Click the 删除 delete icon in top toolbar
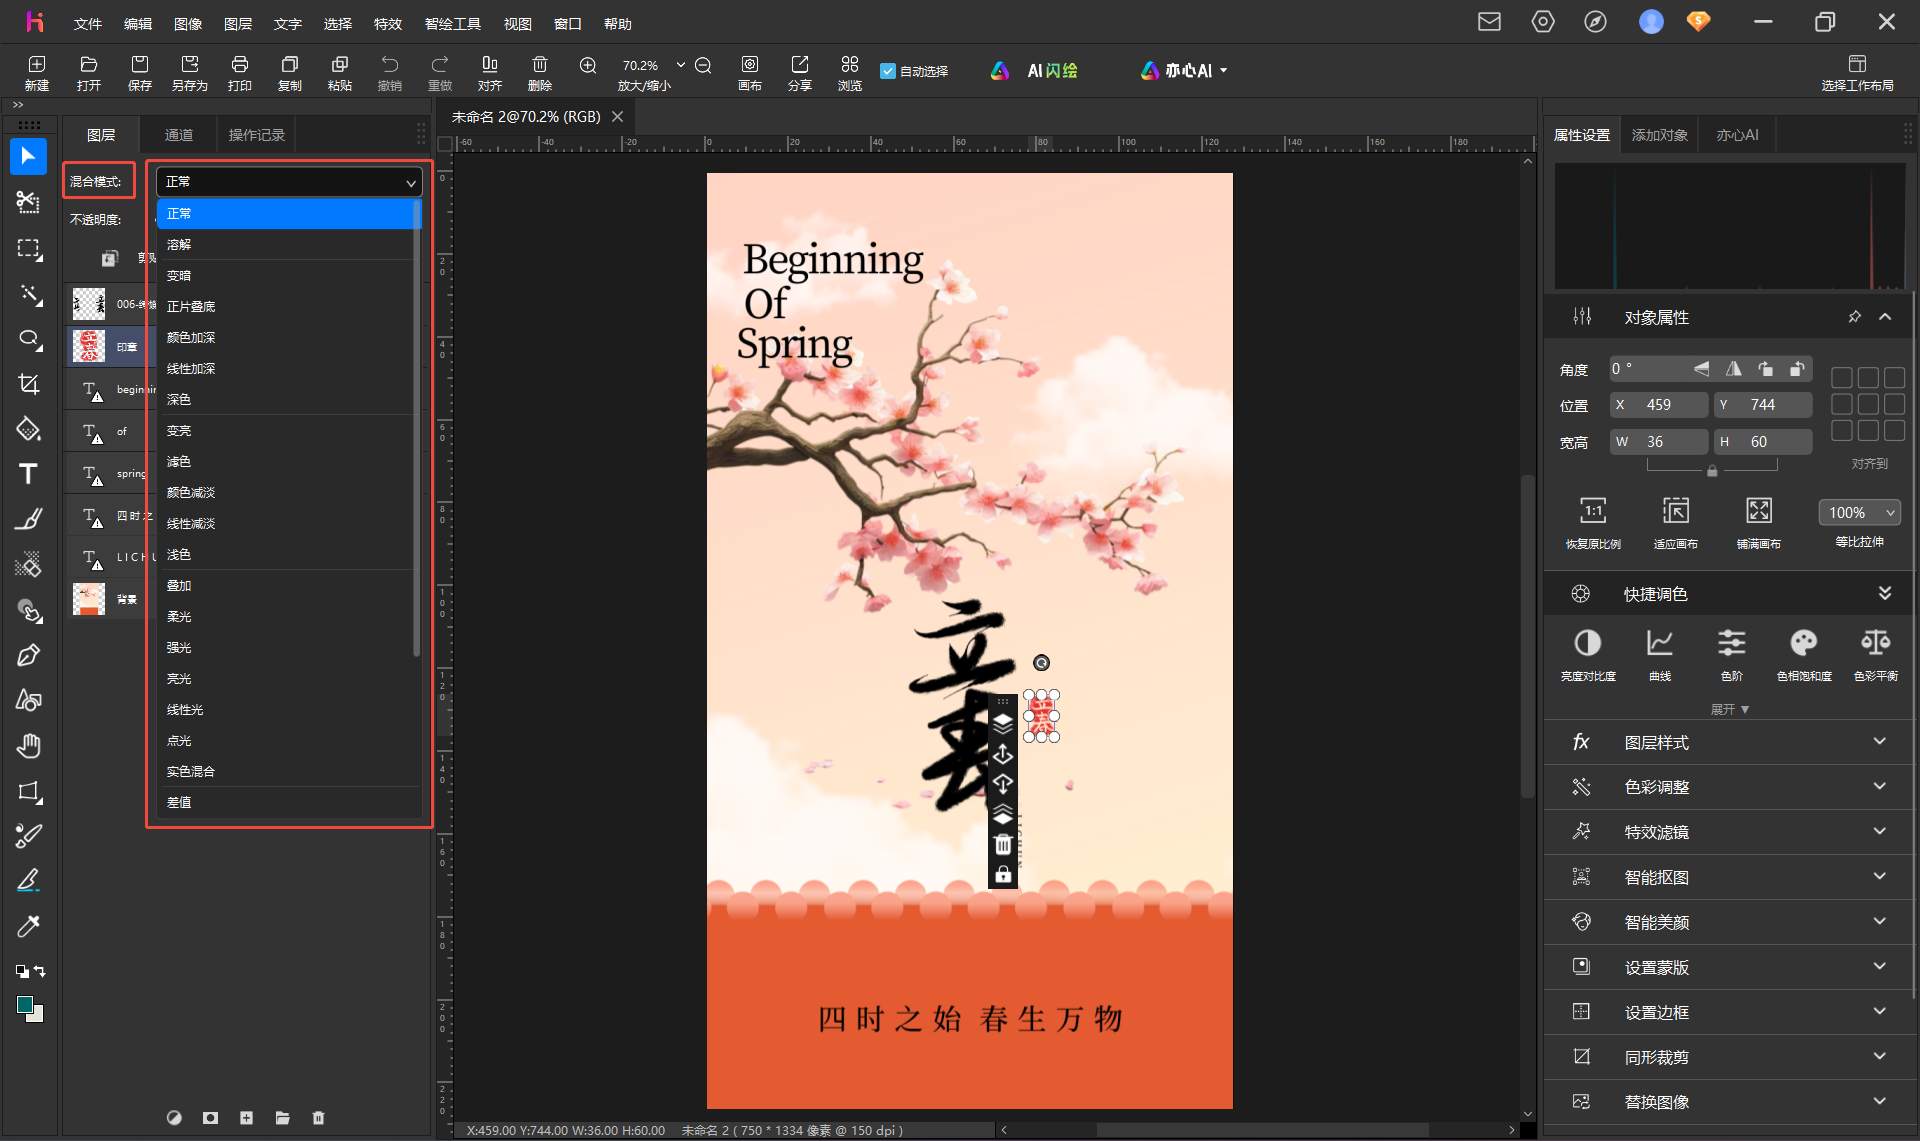The image size is (1920, 1141). 540,72
